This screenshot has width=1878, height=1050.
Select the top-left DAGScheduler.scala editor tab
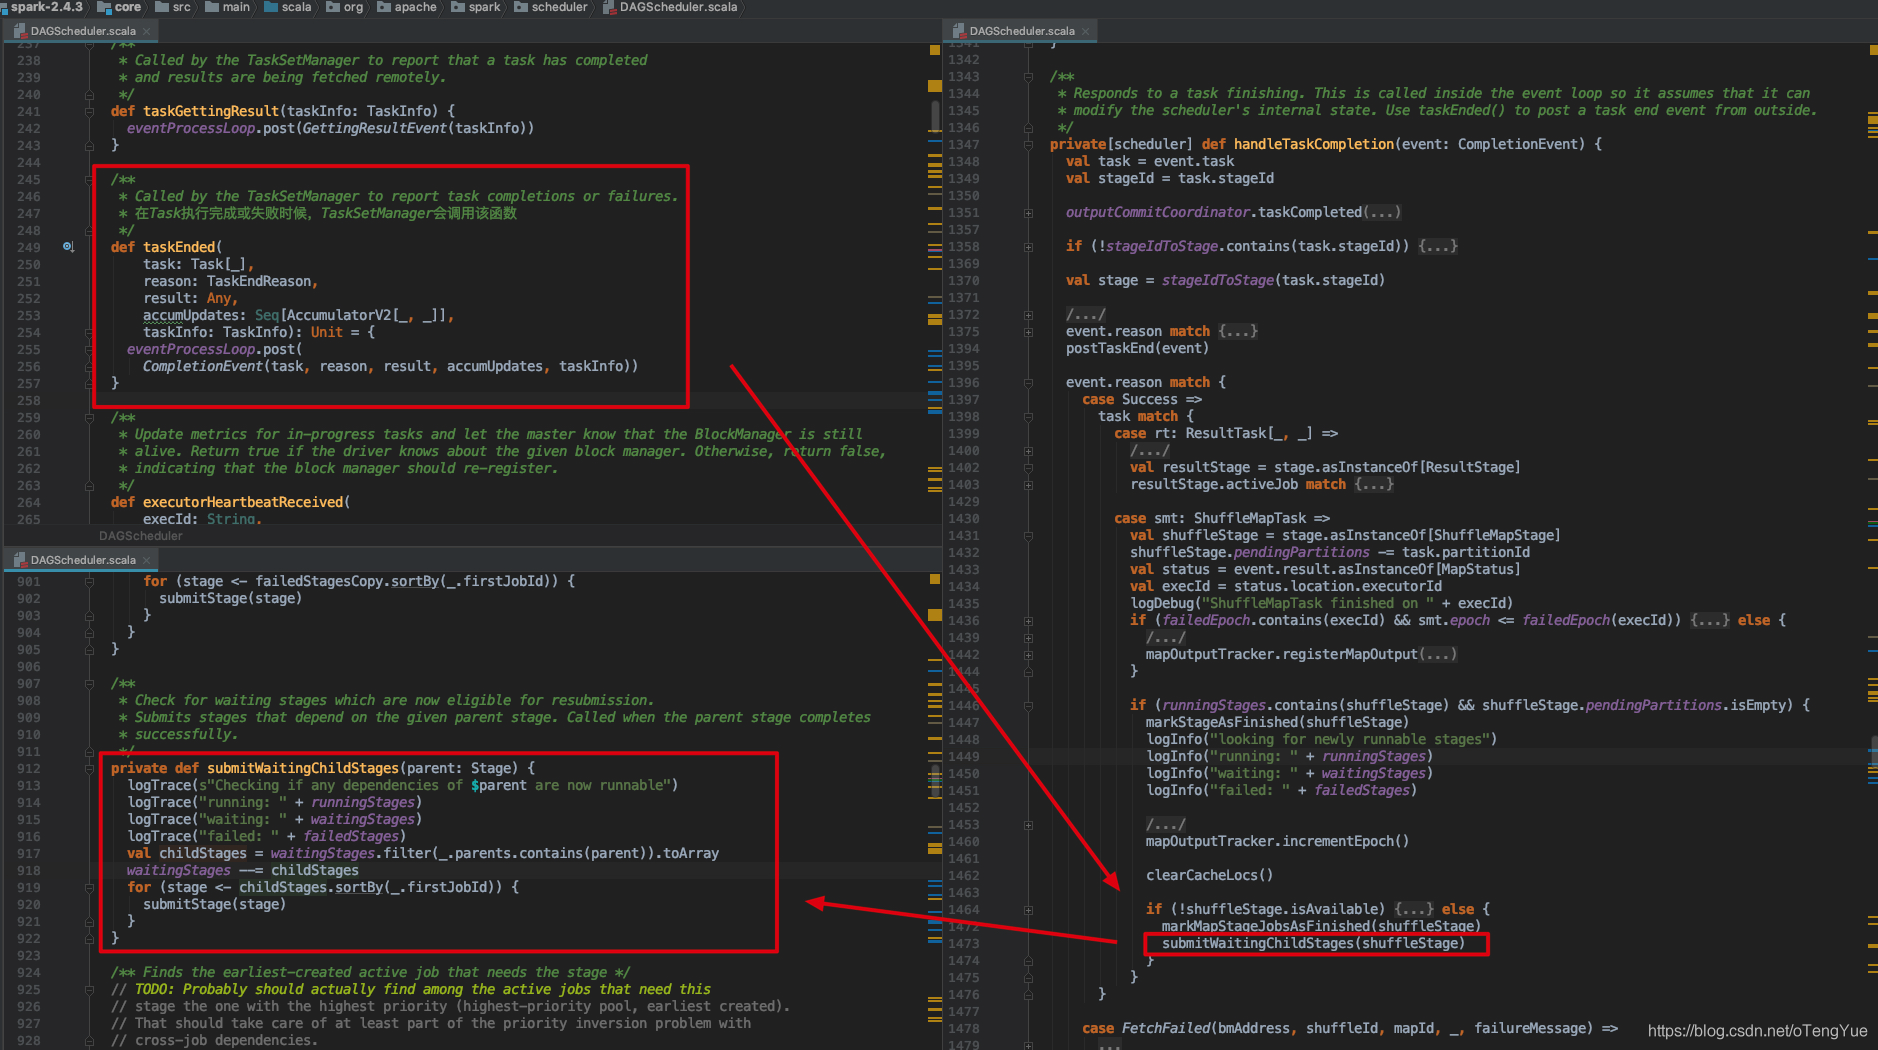click(x=82, y=31)
